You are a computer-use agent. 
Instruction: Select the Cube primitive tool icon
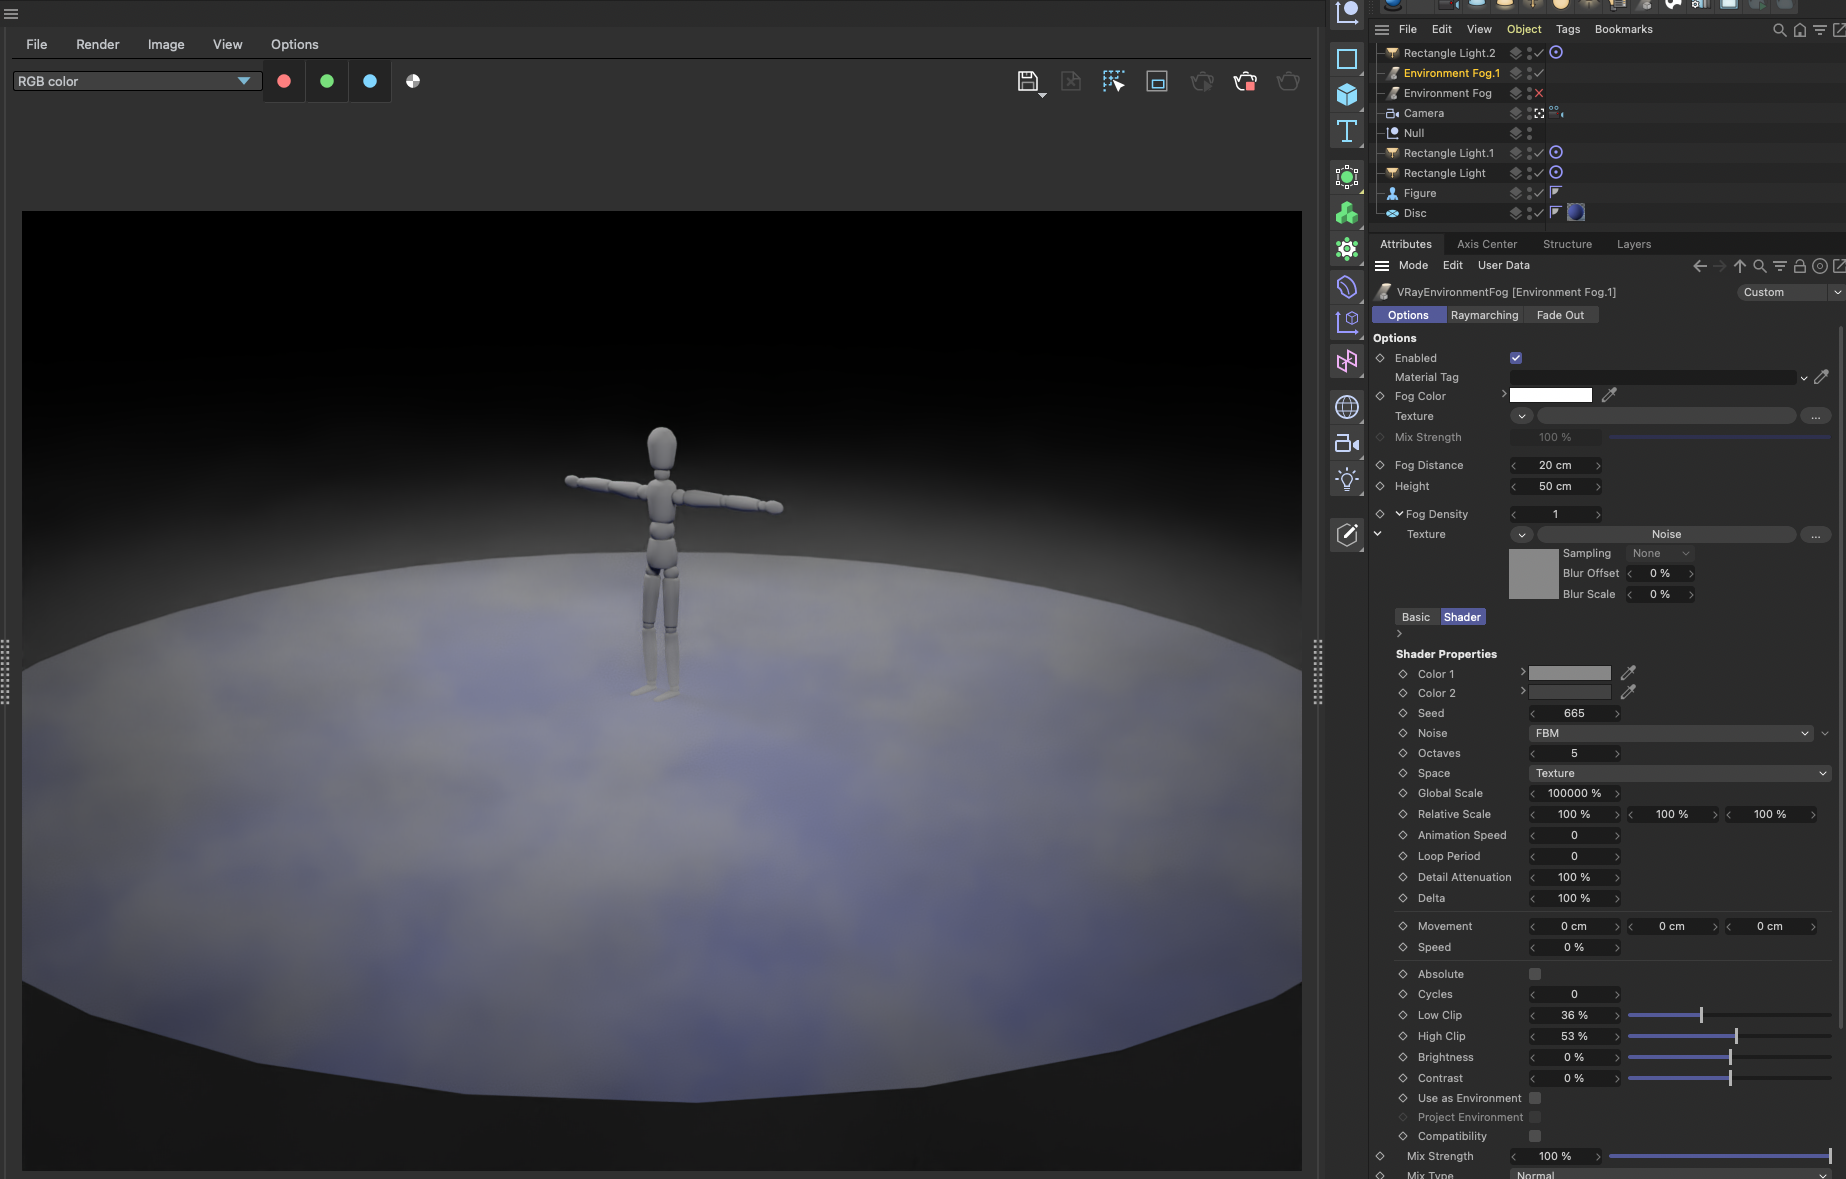[1347, 94]
